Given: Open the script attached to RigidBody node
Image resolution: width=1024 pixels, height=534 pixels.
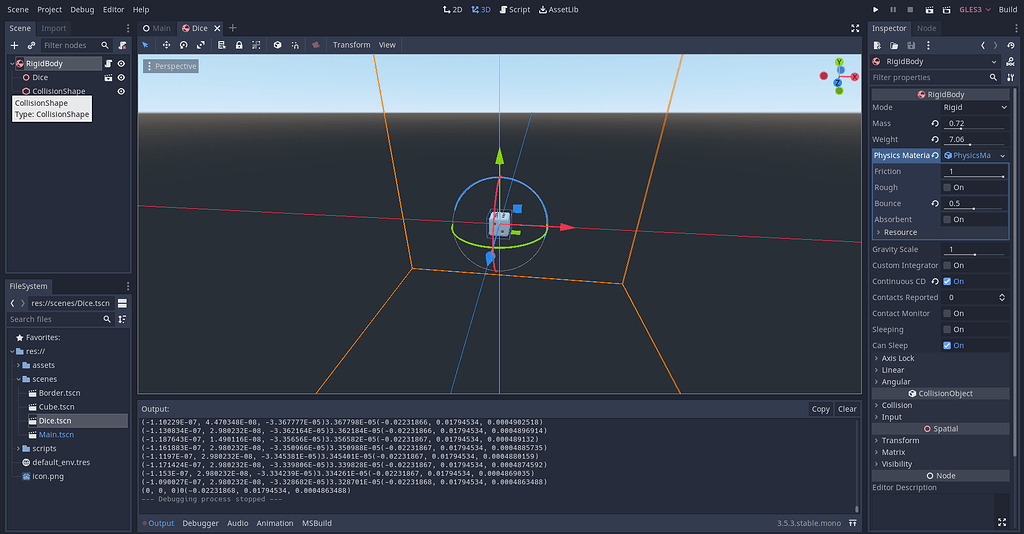Looking at the screenshot, I should click(x=108, y=63).
